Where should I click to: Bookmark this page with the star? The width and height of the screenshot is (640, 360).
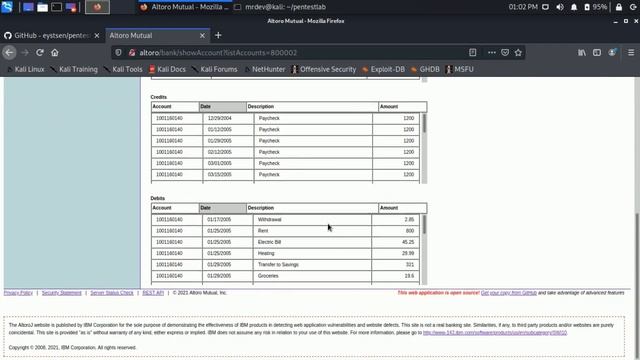point(518,53)
